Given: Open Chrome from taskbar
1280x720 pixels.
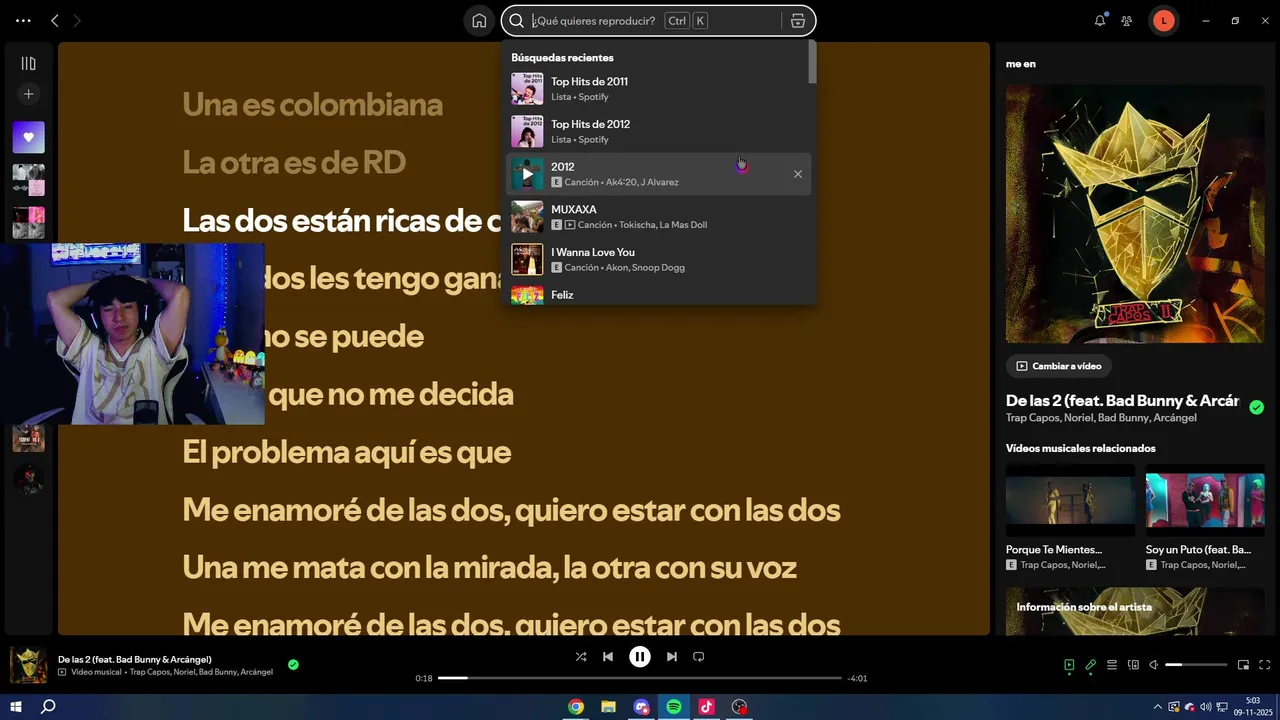Looking at the screenshot, I should (x=576, y=707).
